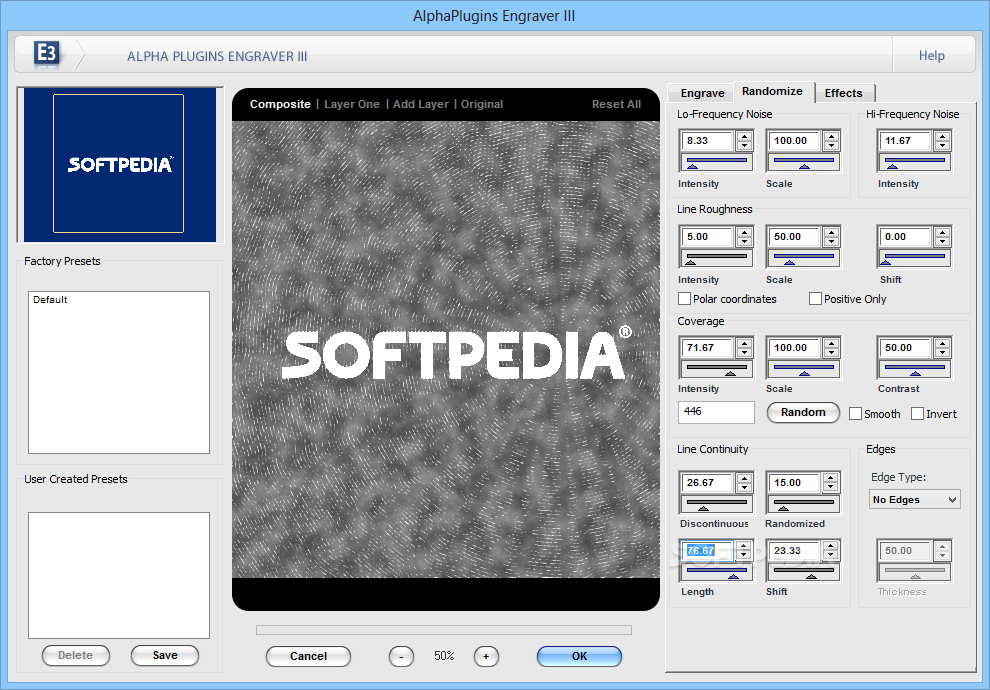The height and width of the screenshot is (690, 990).
Task: Decrease Coverage Scale with down arrow
Action: click(x=832, y=353)
